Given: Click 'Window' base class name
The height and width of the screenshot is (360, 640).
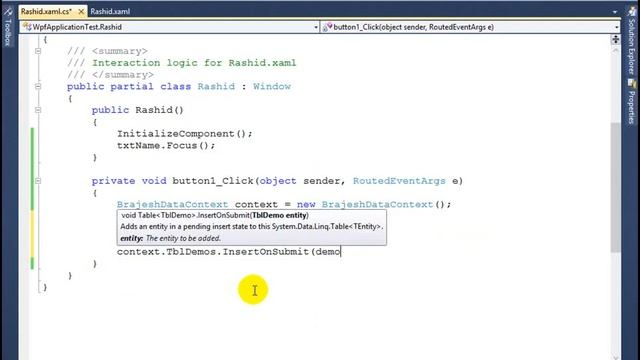Looking at the screenshot, I should tap(272, 87).
